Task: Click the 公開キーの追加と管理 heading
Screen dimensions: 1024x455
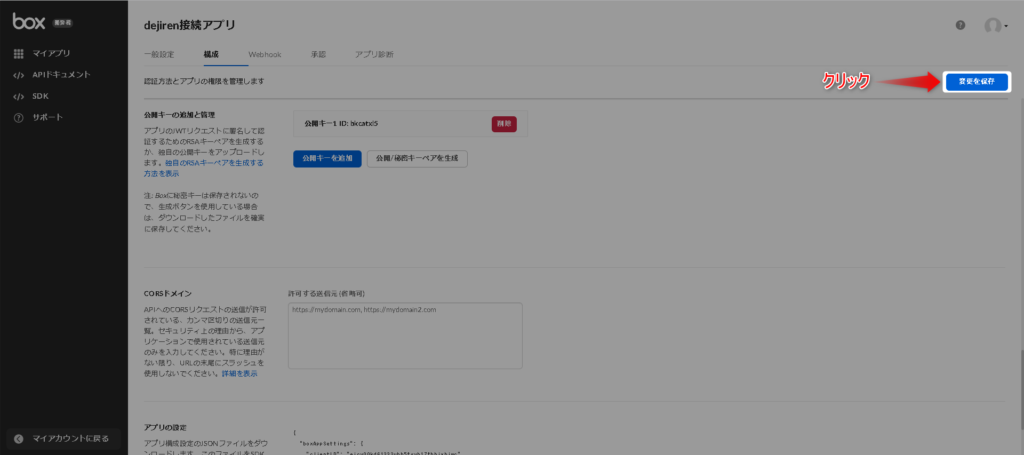Action: tap(180, 115)
